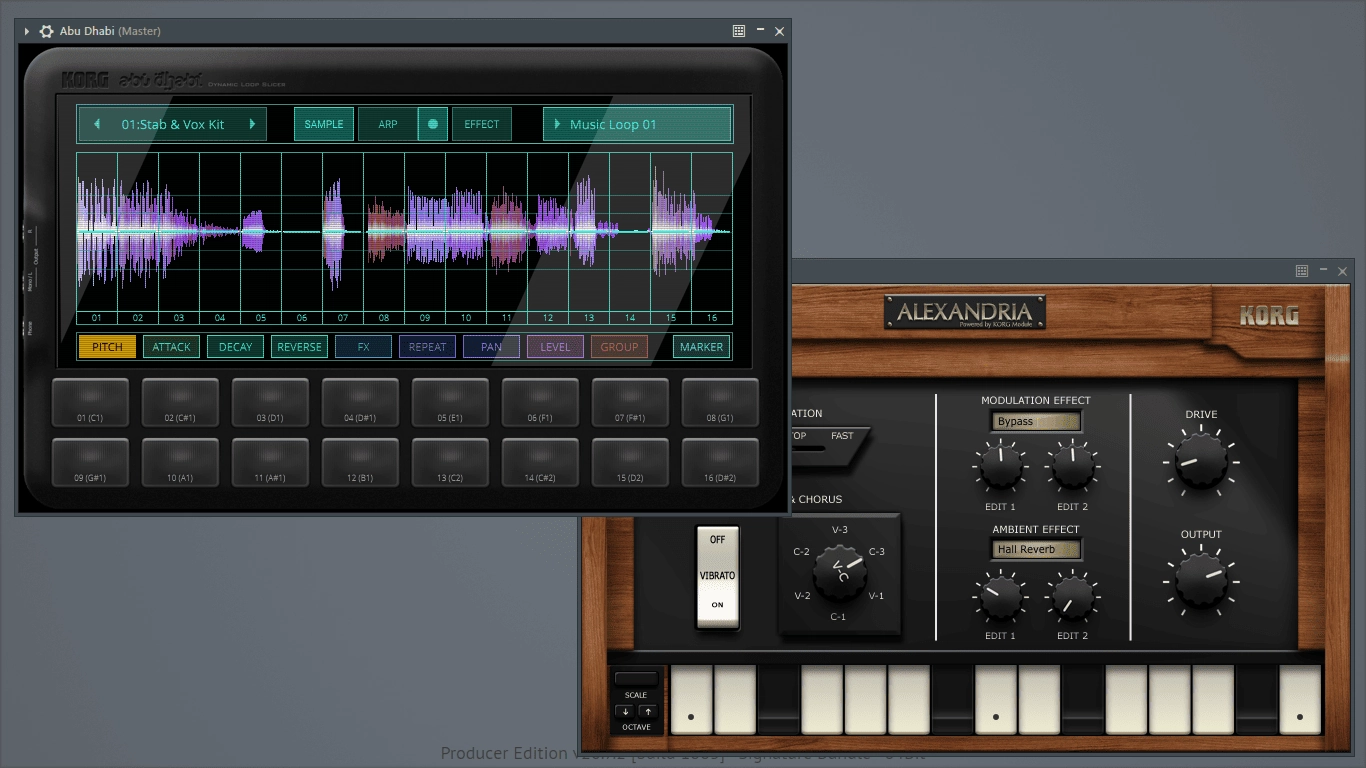Toggle the VIBRATO off/on rocker switch
The image size is (1366, 768).
(718, 577)
